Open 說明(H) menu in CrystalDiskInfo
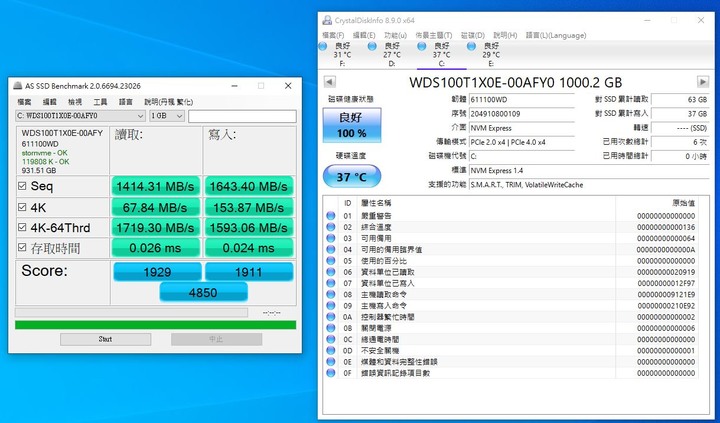The width and height of the screenshot is (720, 423). [505, 35]
